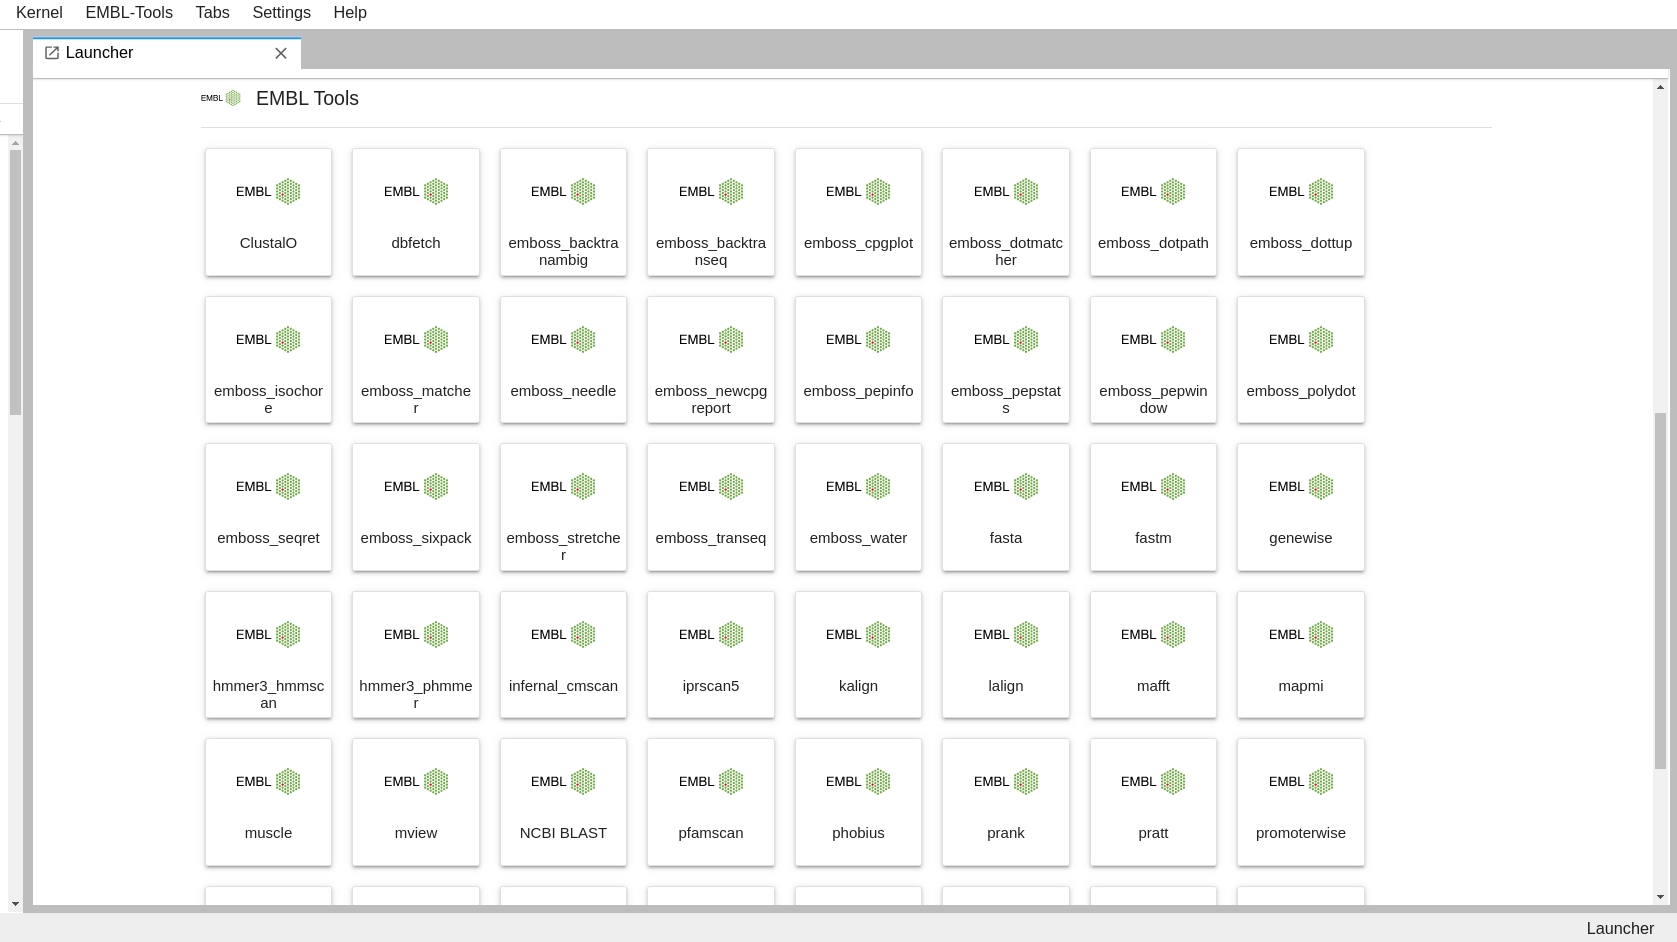Click the left sidebar scroll down arrow
The width and height of the screenshot is (1677, 942).
pos(15,904)
